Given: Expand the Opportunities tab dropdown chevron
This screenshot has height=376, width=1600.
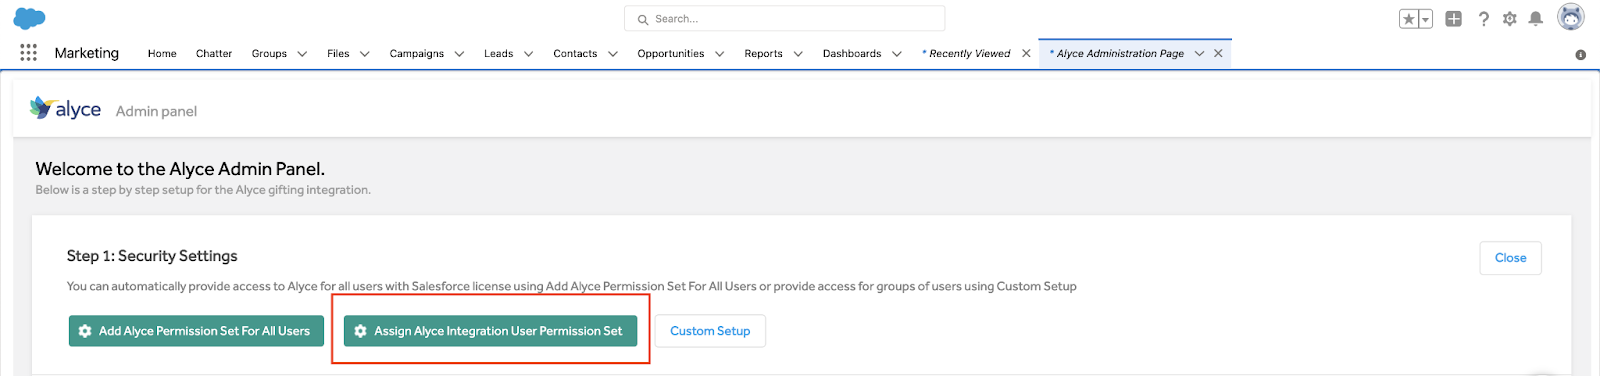Looking at the screenshot, I should pos(719,54).
